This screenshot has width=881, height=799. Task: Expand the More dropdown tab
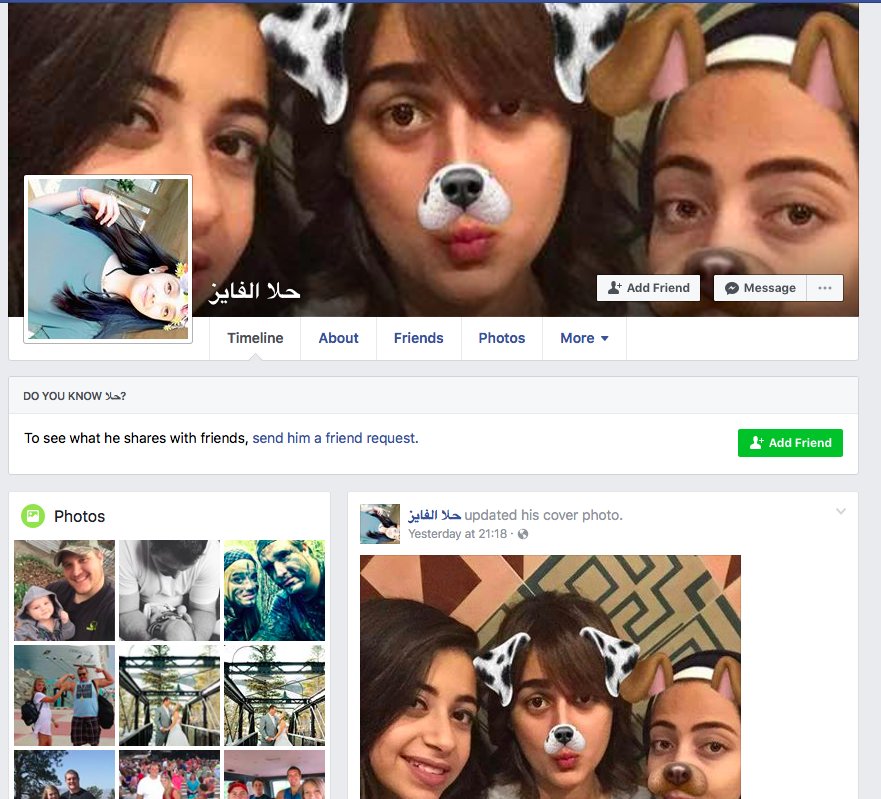pyautogui.click(x=584, y=338)
